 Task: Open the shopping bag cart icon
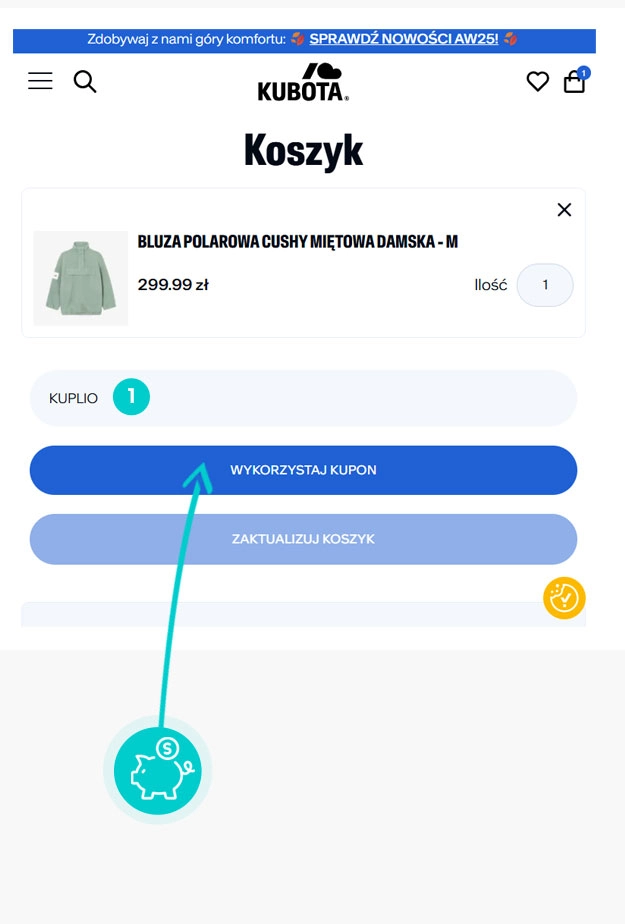point(574,83)
